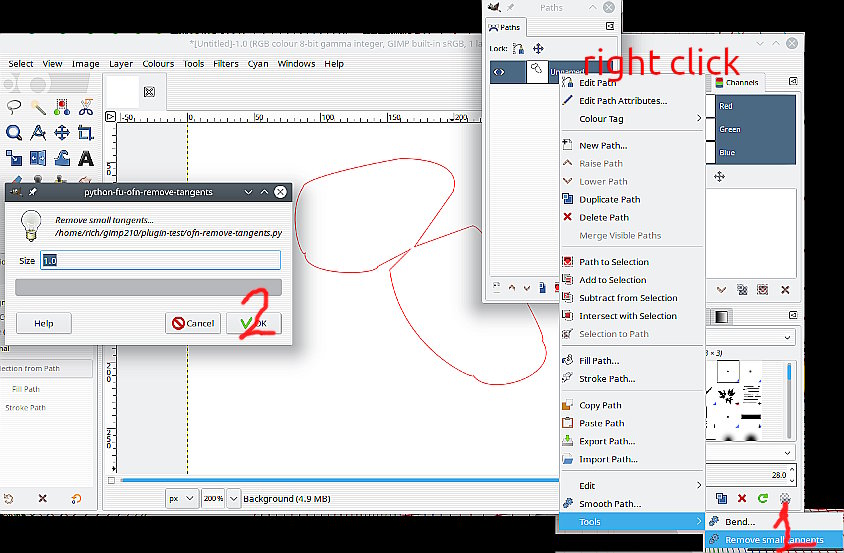The height and width of the screenshot is (553, 844).
Task: Select the Fuzzy Select magic wand tool
Action: (x=38, y=107)
